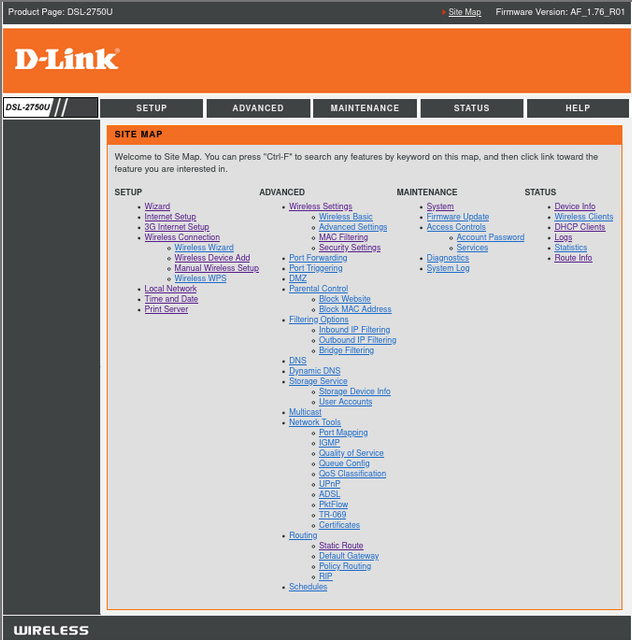Open Queue Config link
This screenshot has height=640, width=632.
[344, 463]
